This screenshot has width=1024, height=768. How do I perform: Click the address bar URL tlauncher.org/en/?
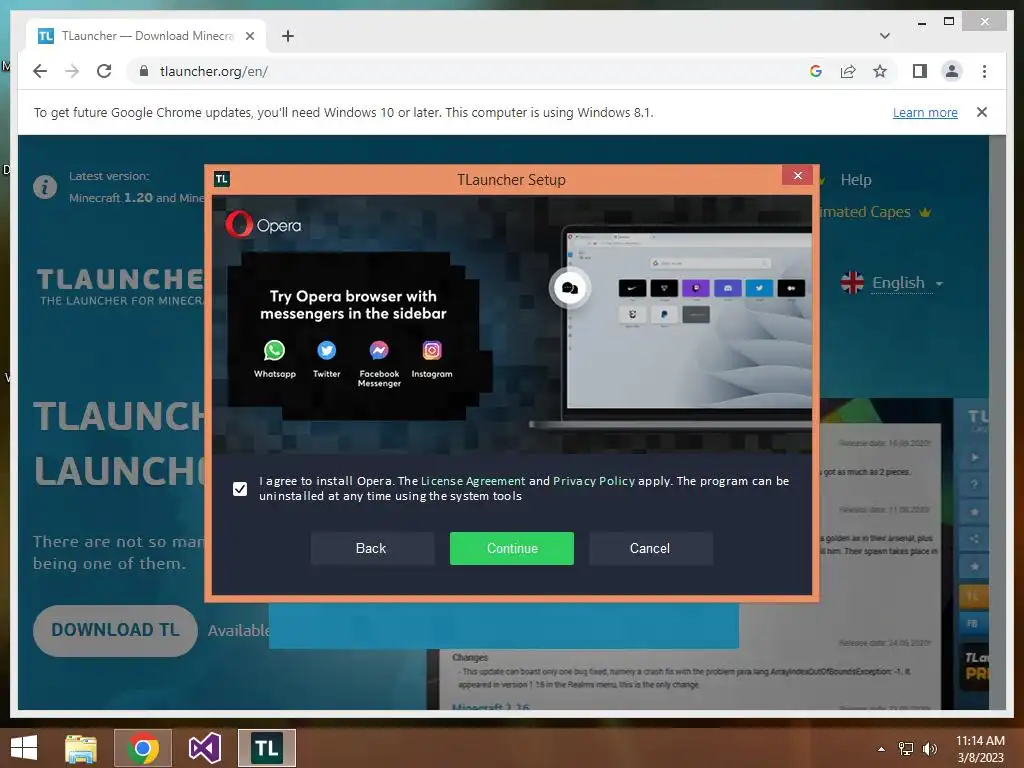(214, 71)
